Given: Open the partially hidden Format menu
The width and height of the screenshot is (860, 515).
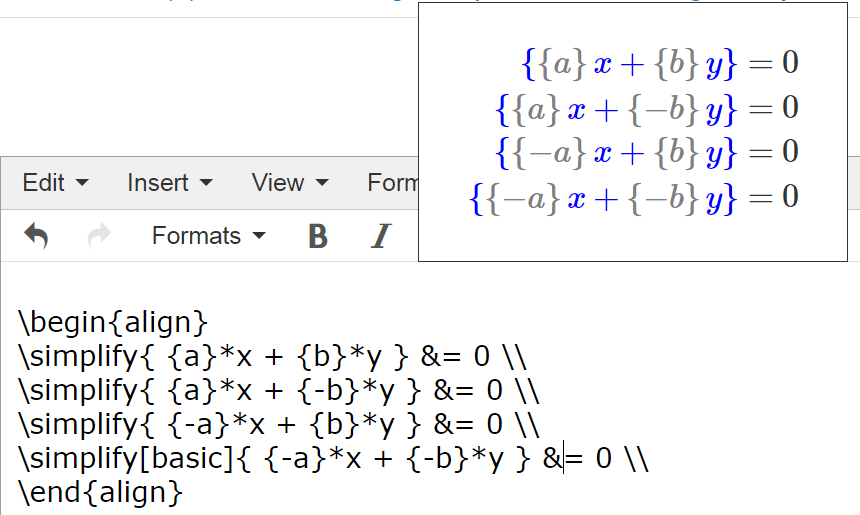Looking at the screenshot, I should [392, 183].
